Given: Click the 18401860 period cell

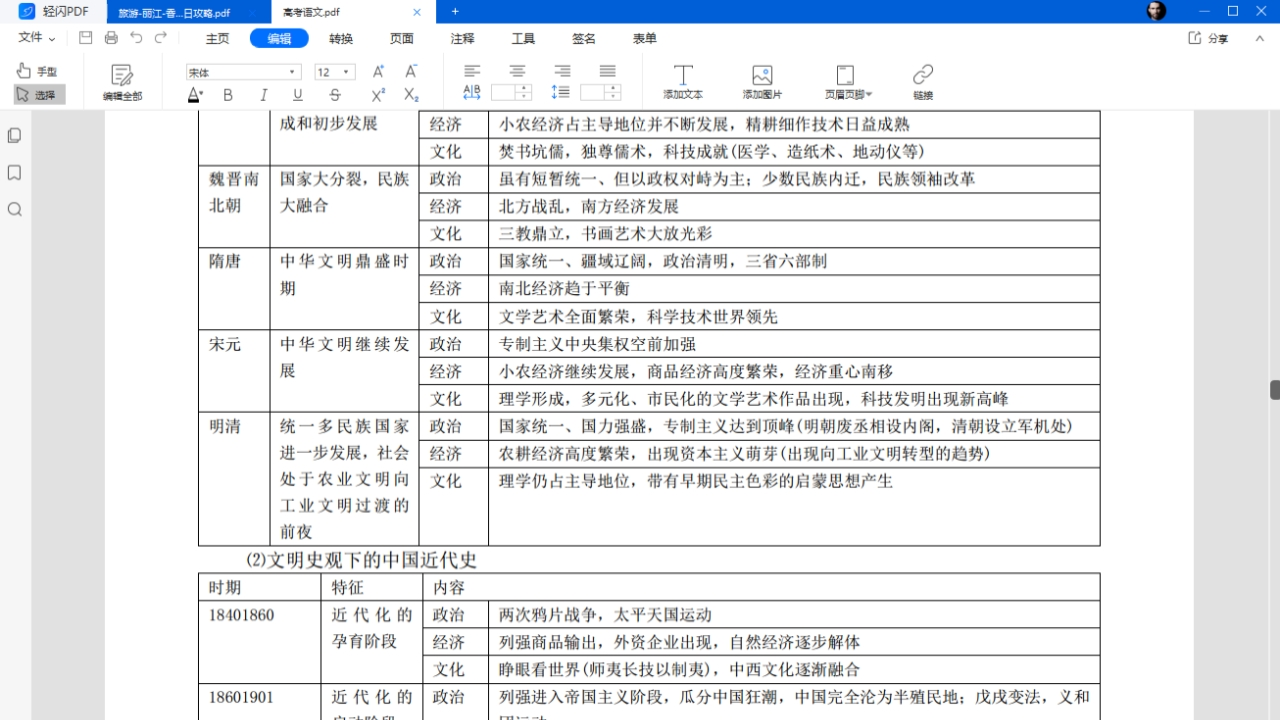Looking at the screenshot, I should click(x=260, y=641).
